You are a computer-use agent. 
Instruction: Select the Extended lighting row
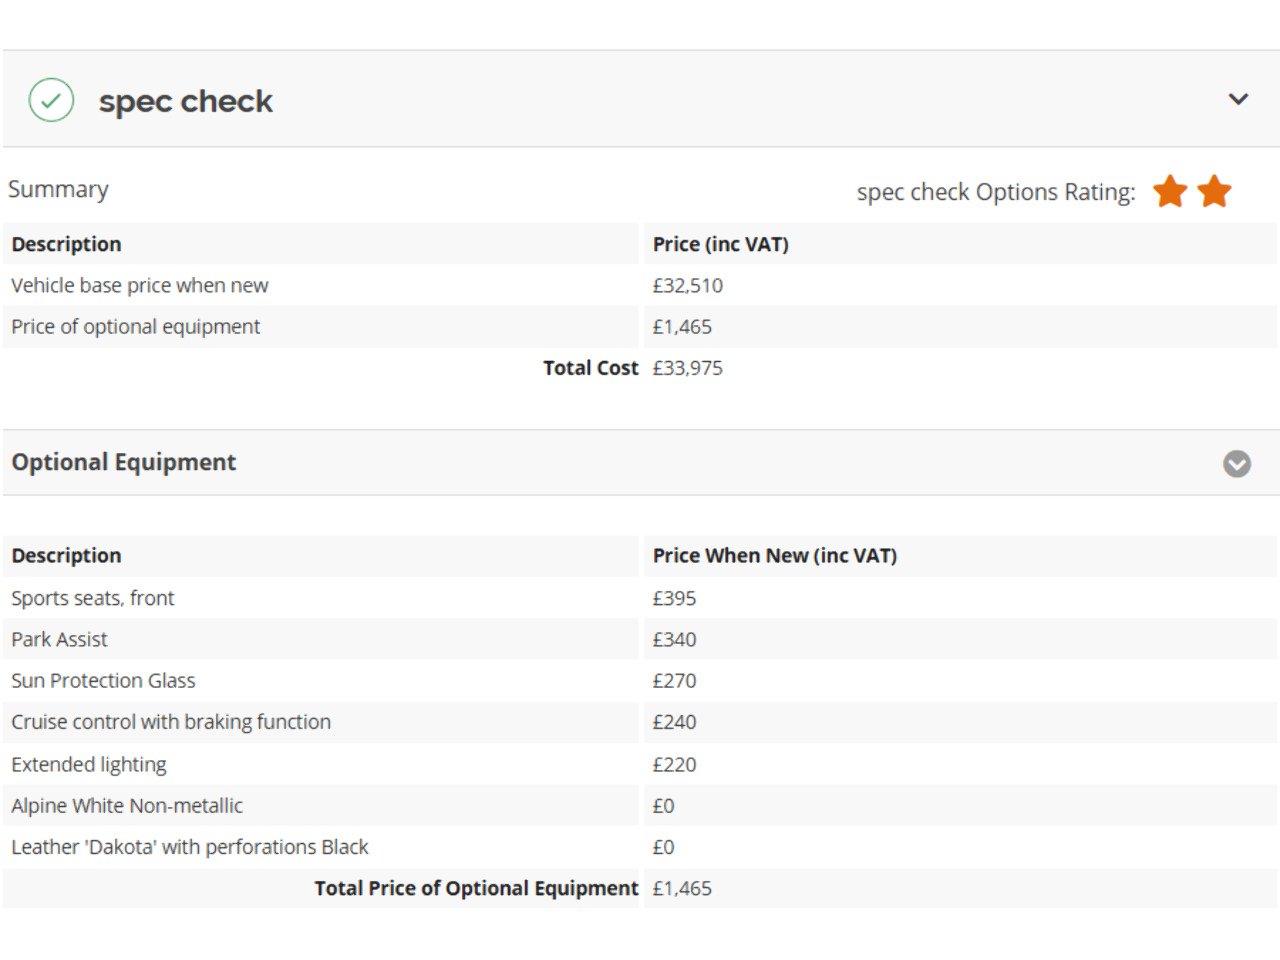640,764
